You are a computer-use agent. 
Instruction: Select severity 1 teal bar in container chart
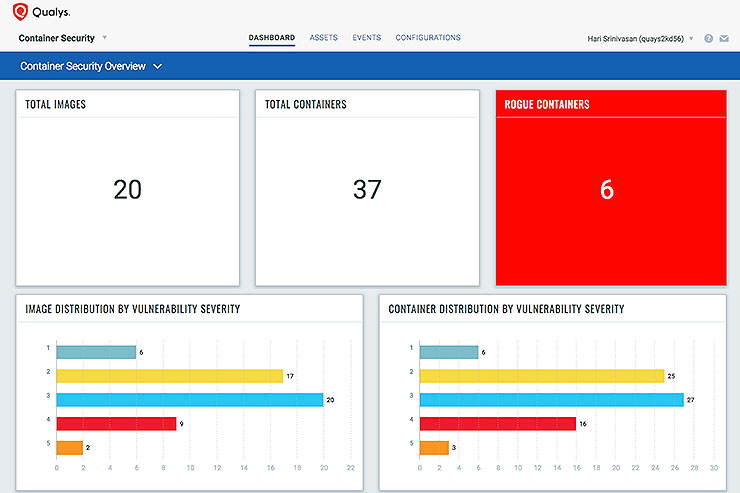coord(449,352)
